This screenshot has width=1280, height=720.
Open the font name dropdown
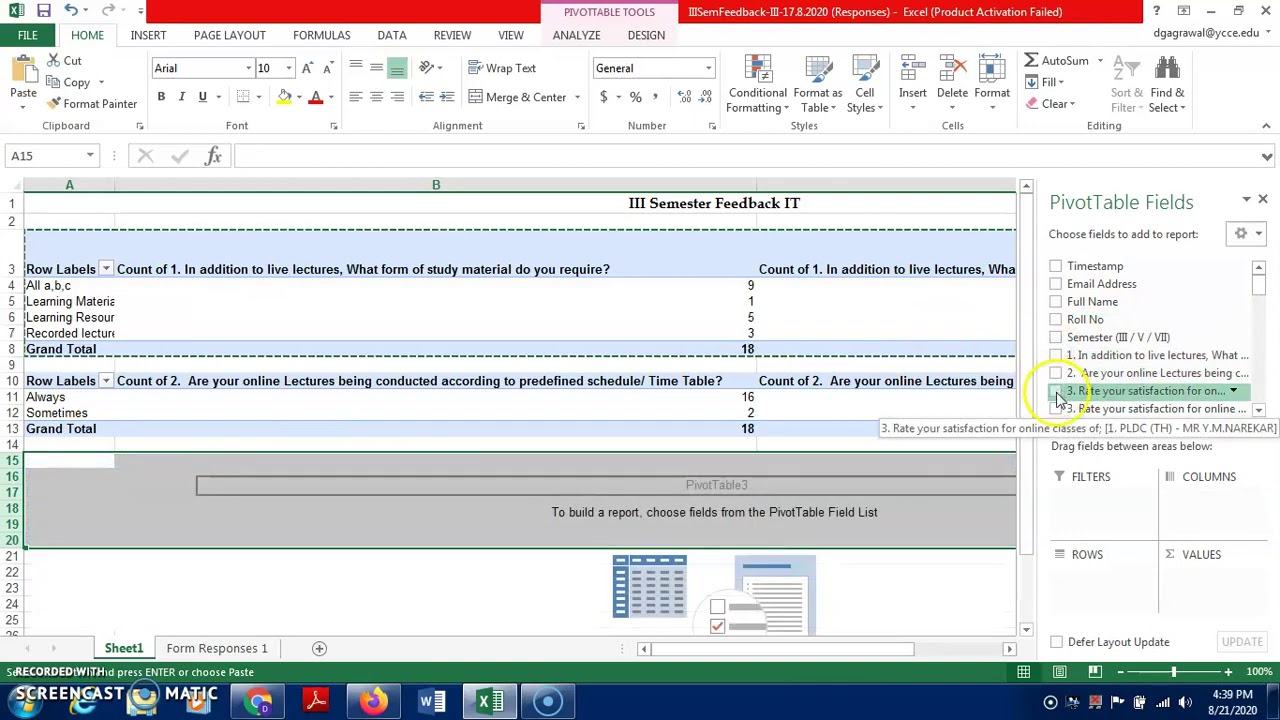(x=248, y=68)
